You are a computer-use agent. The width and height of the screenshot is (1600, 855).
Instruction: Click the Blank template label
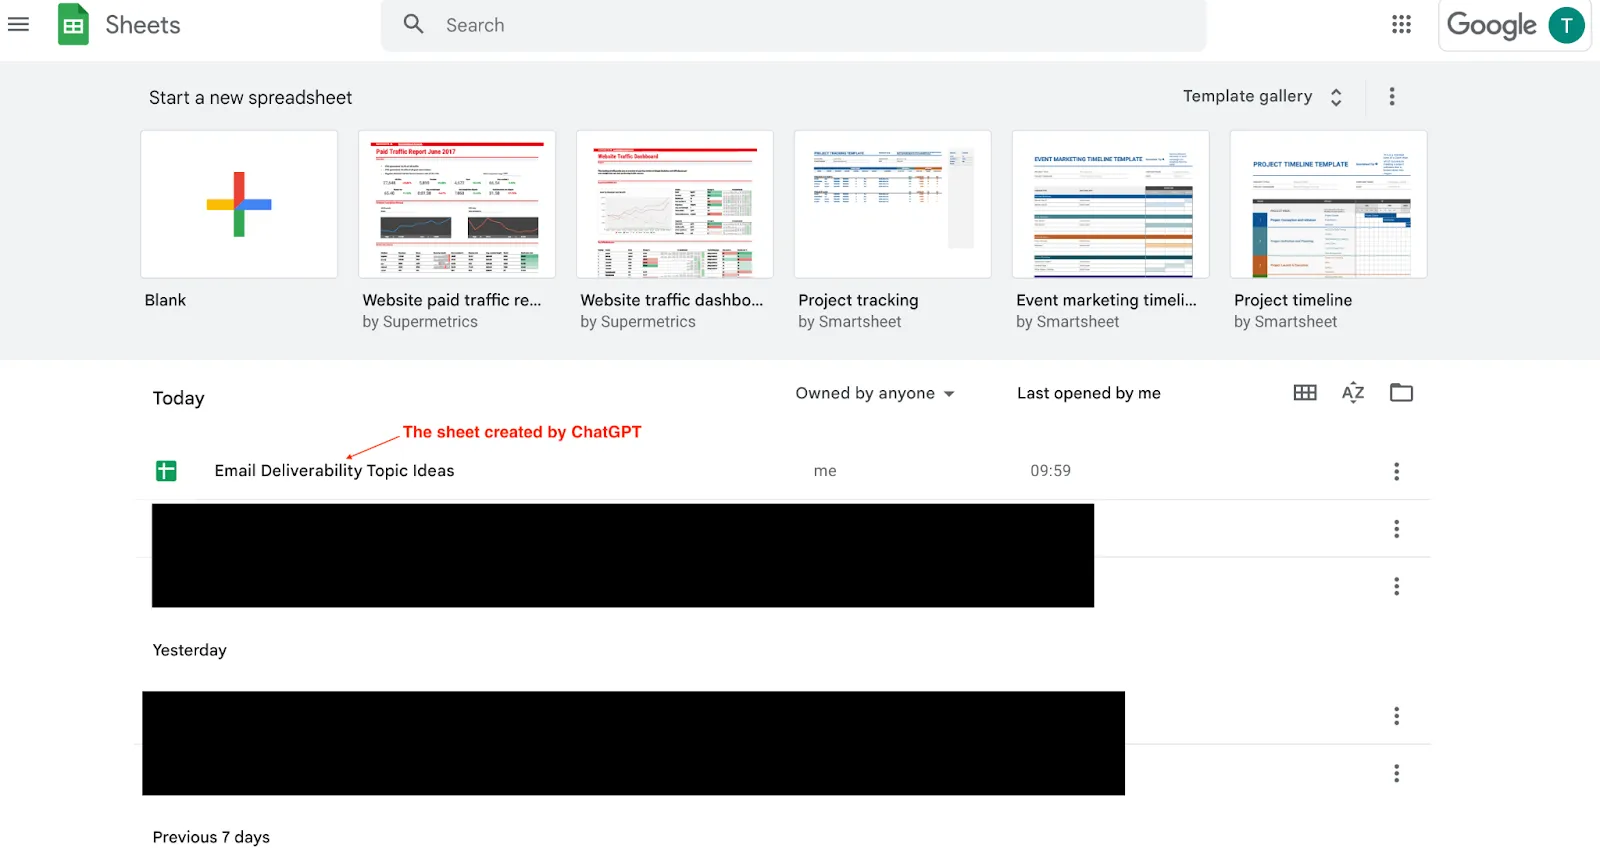pyautogui.click(x=165, y=300)
